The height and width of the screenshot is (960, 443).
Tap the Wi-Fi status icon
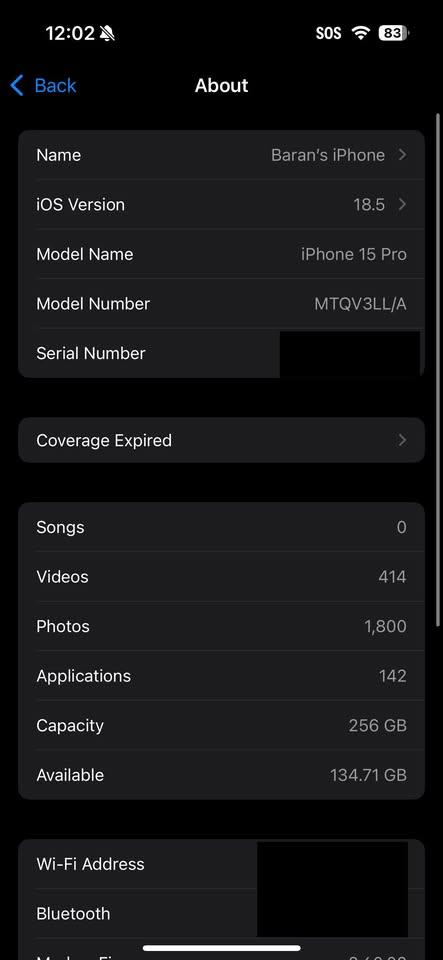[x=361, y=33]
